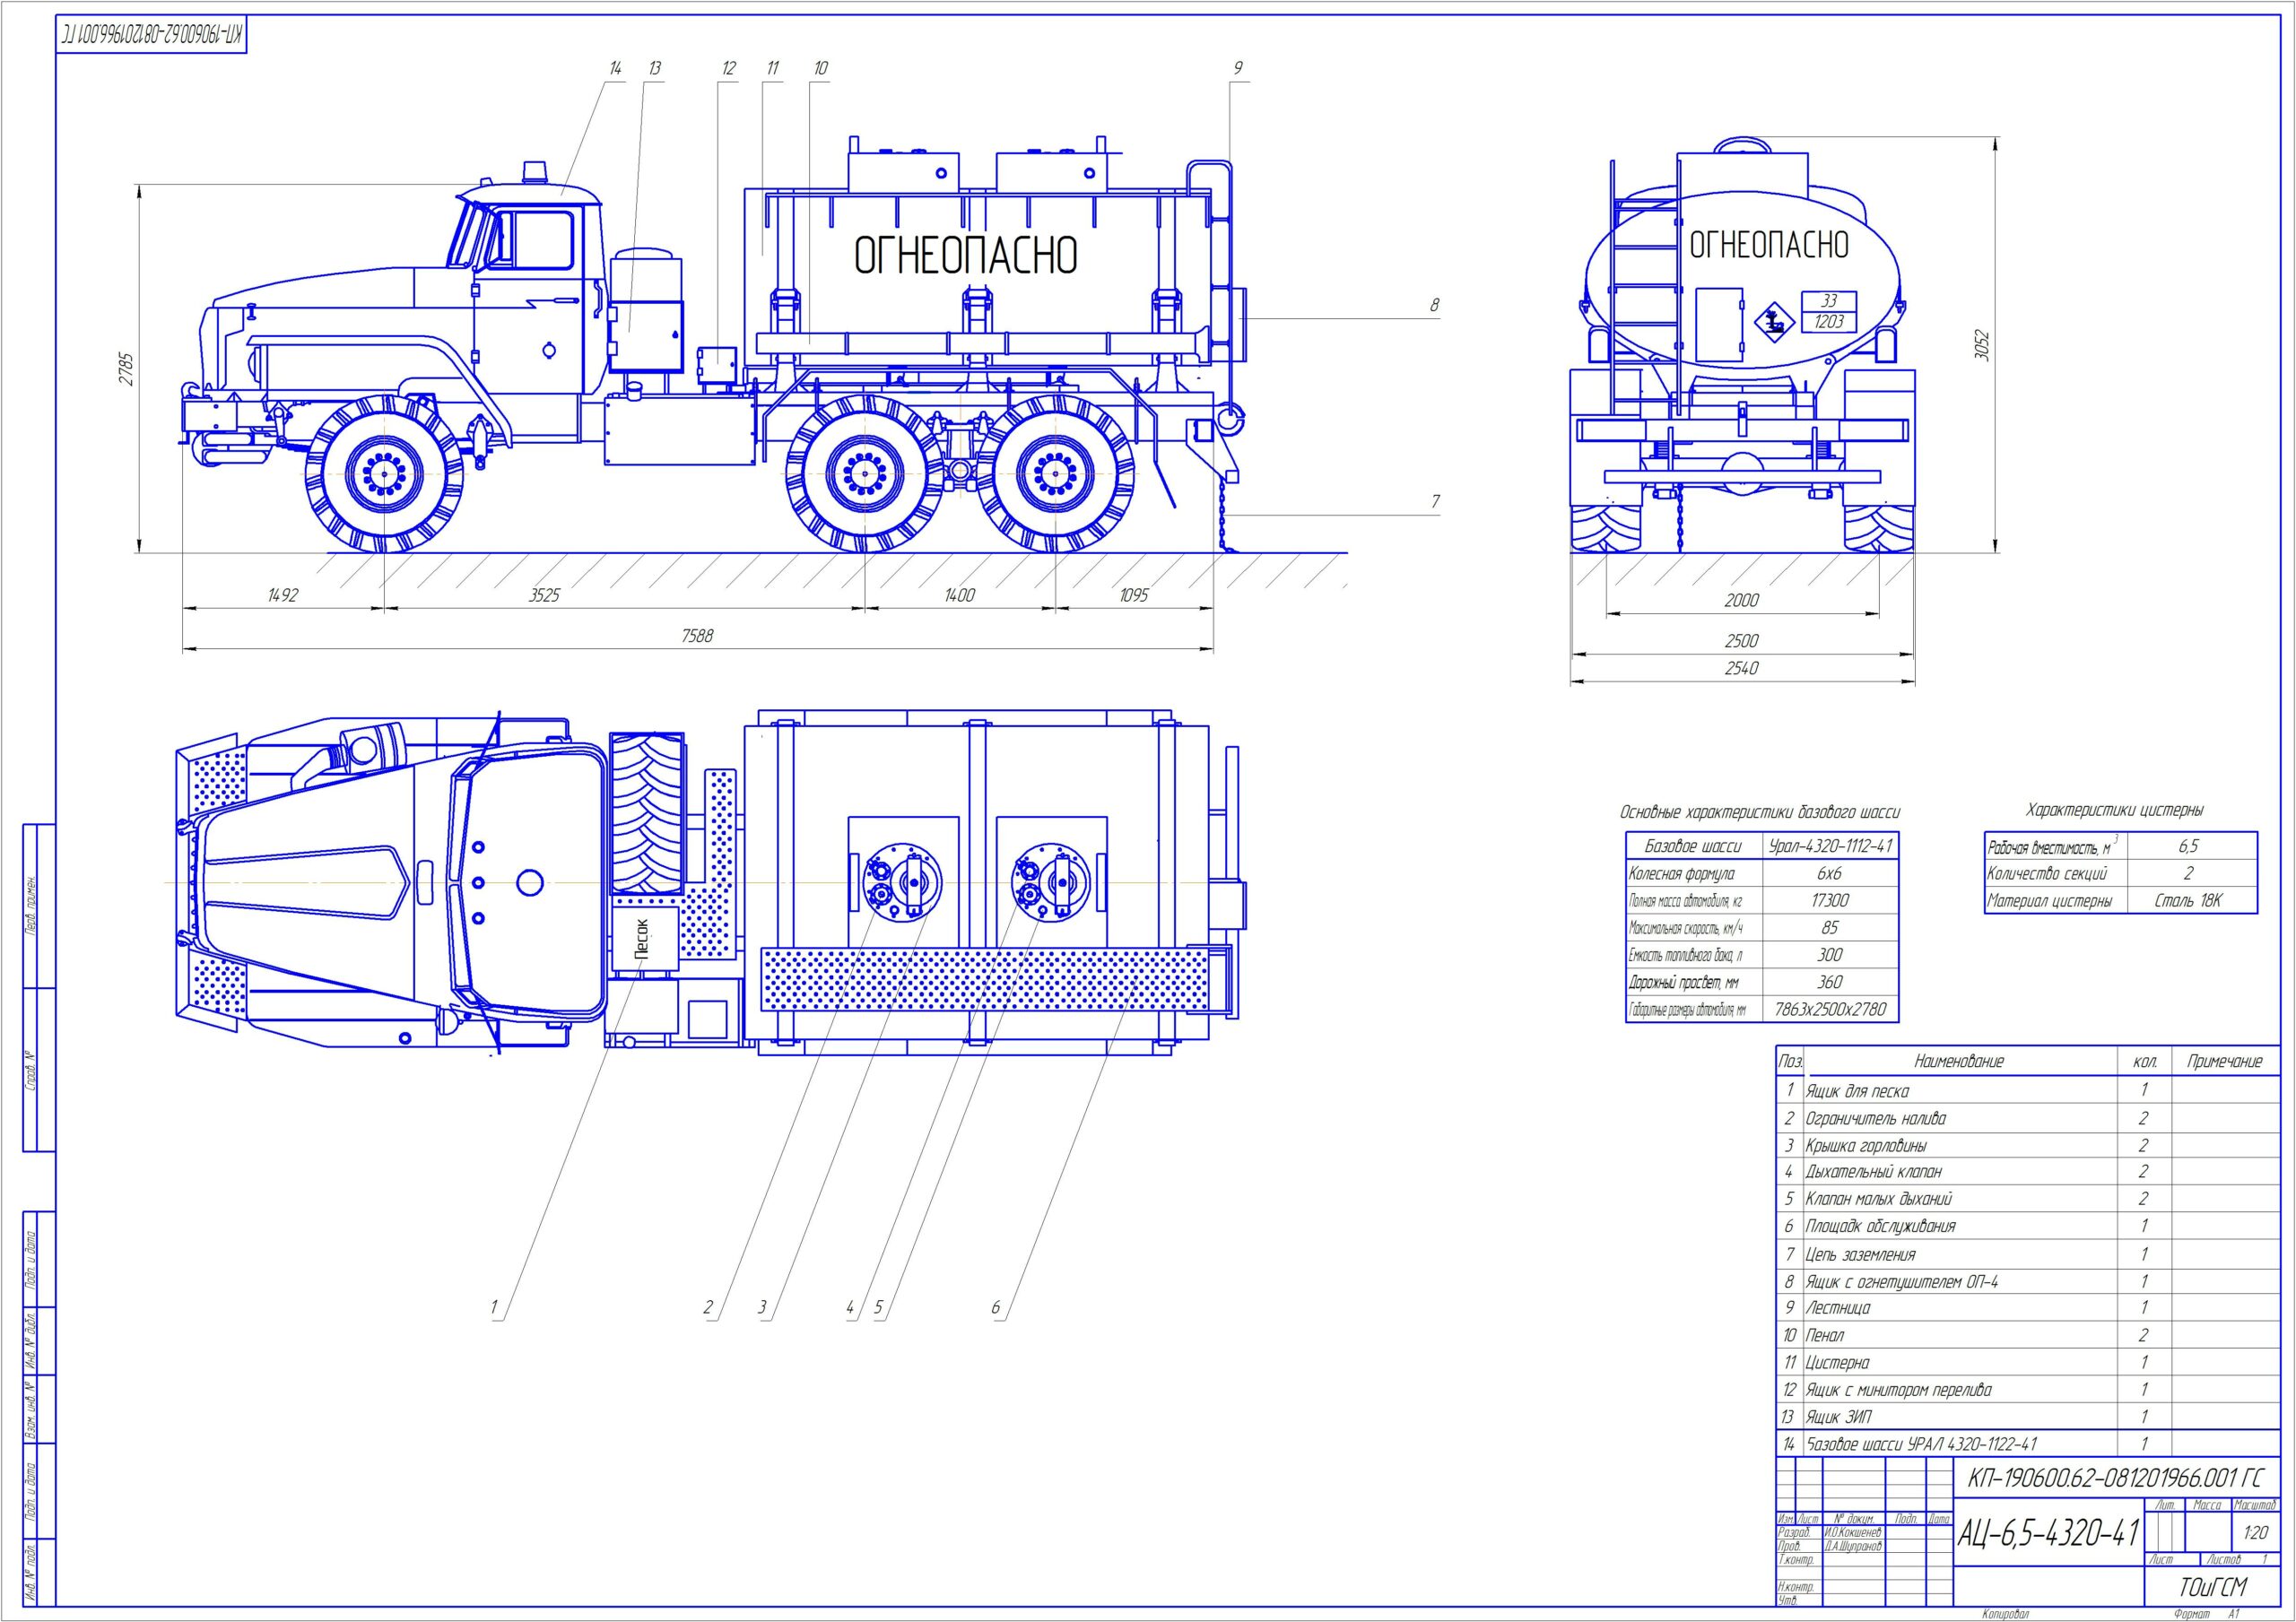The height and width of the screenshot is (1622, 2296).
Task: Select the 2785 cab height dimension
Action: [x=126, y=368]
